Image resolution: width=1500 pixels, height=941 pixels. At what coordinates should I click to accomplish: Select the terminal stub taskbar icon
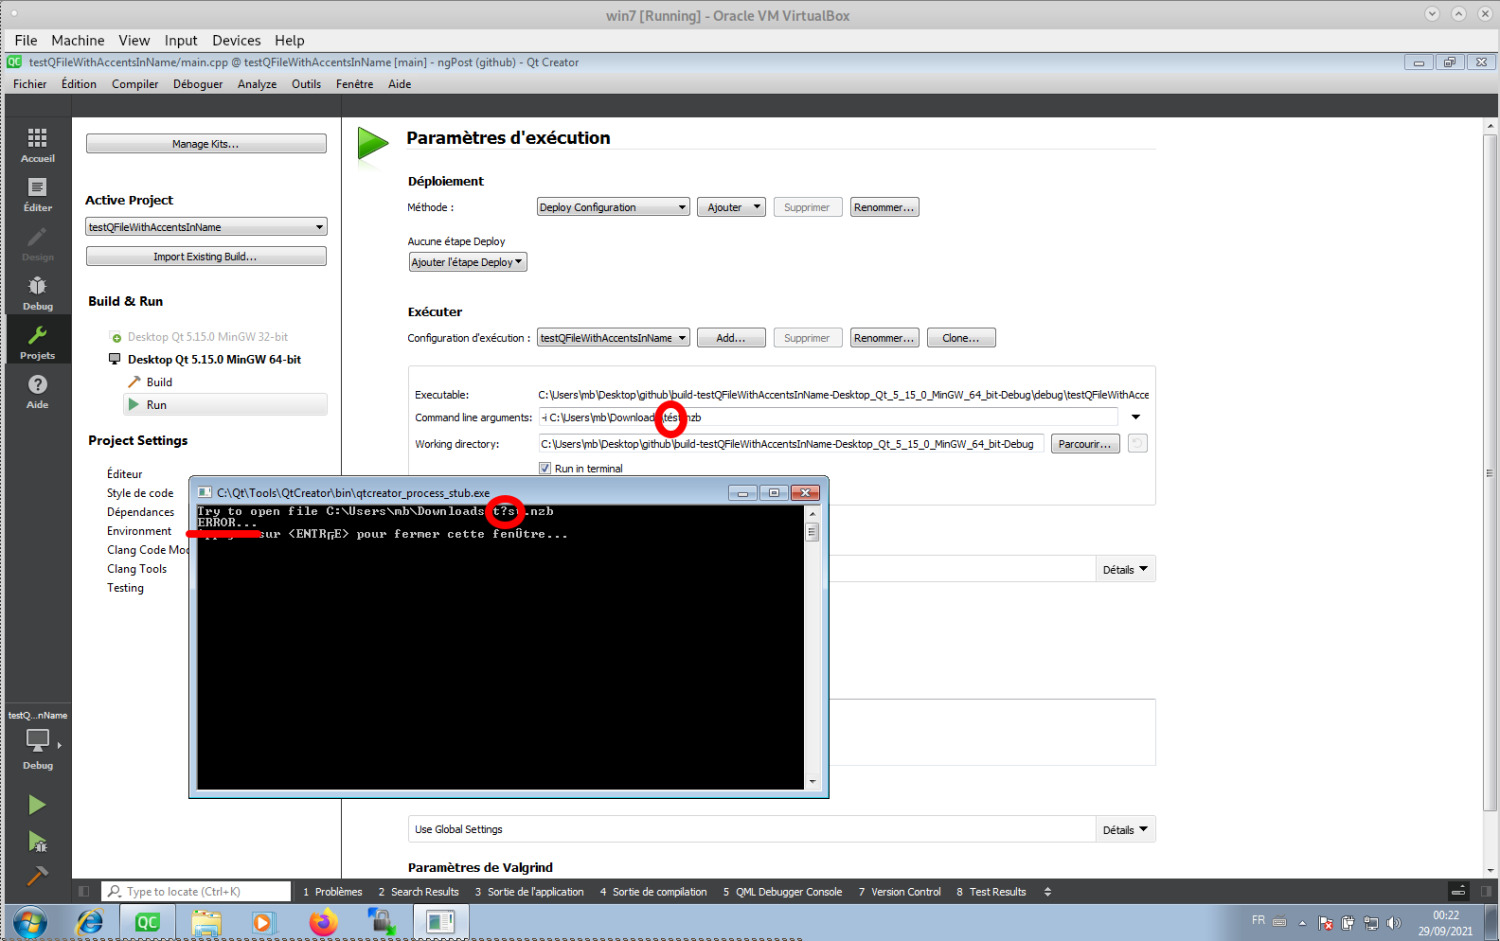point(440,922)
